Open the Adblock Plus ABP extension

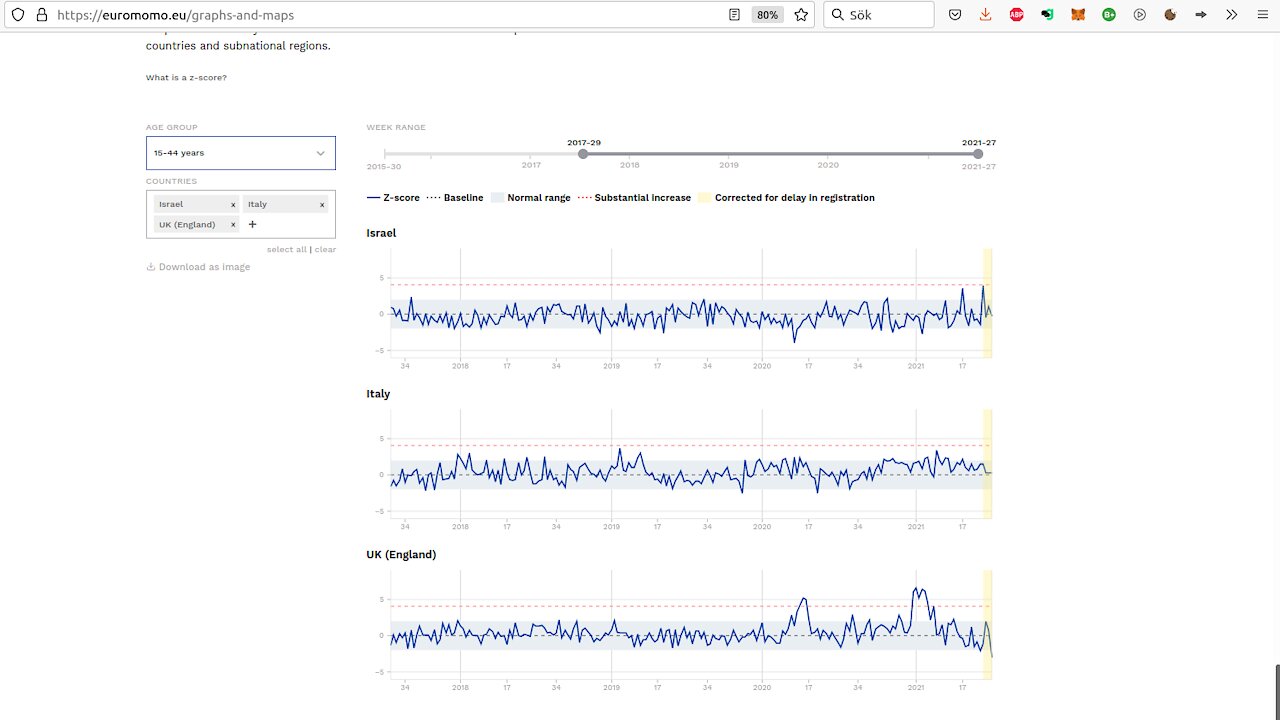click(x=1016, y=15)
